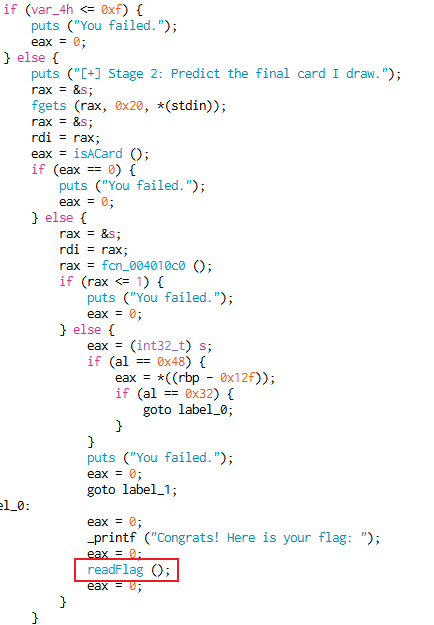Click the goto label_0 statement
The height and width of the screenshot is (625, 434).
[188, 410]
